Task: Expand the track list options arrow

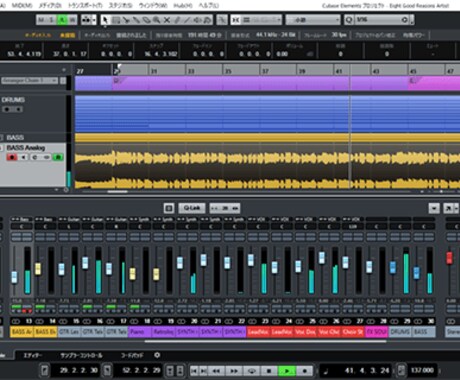Action: point(64,70)
